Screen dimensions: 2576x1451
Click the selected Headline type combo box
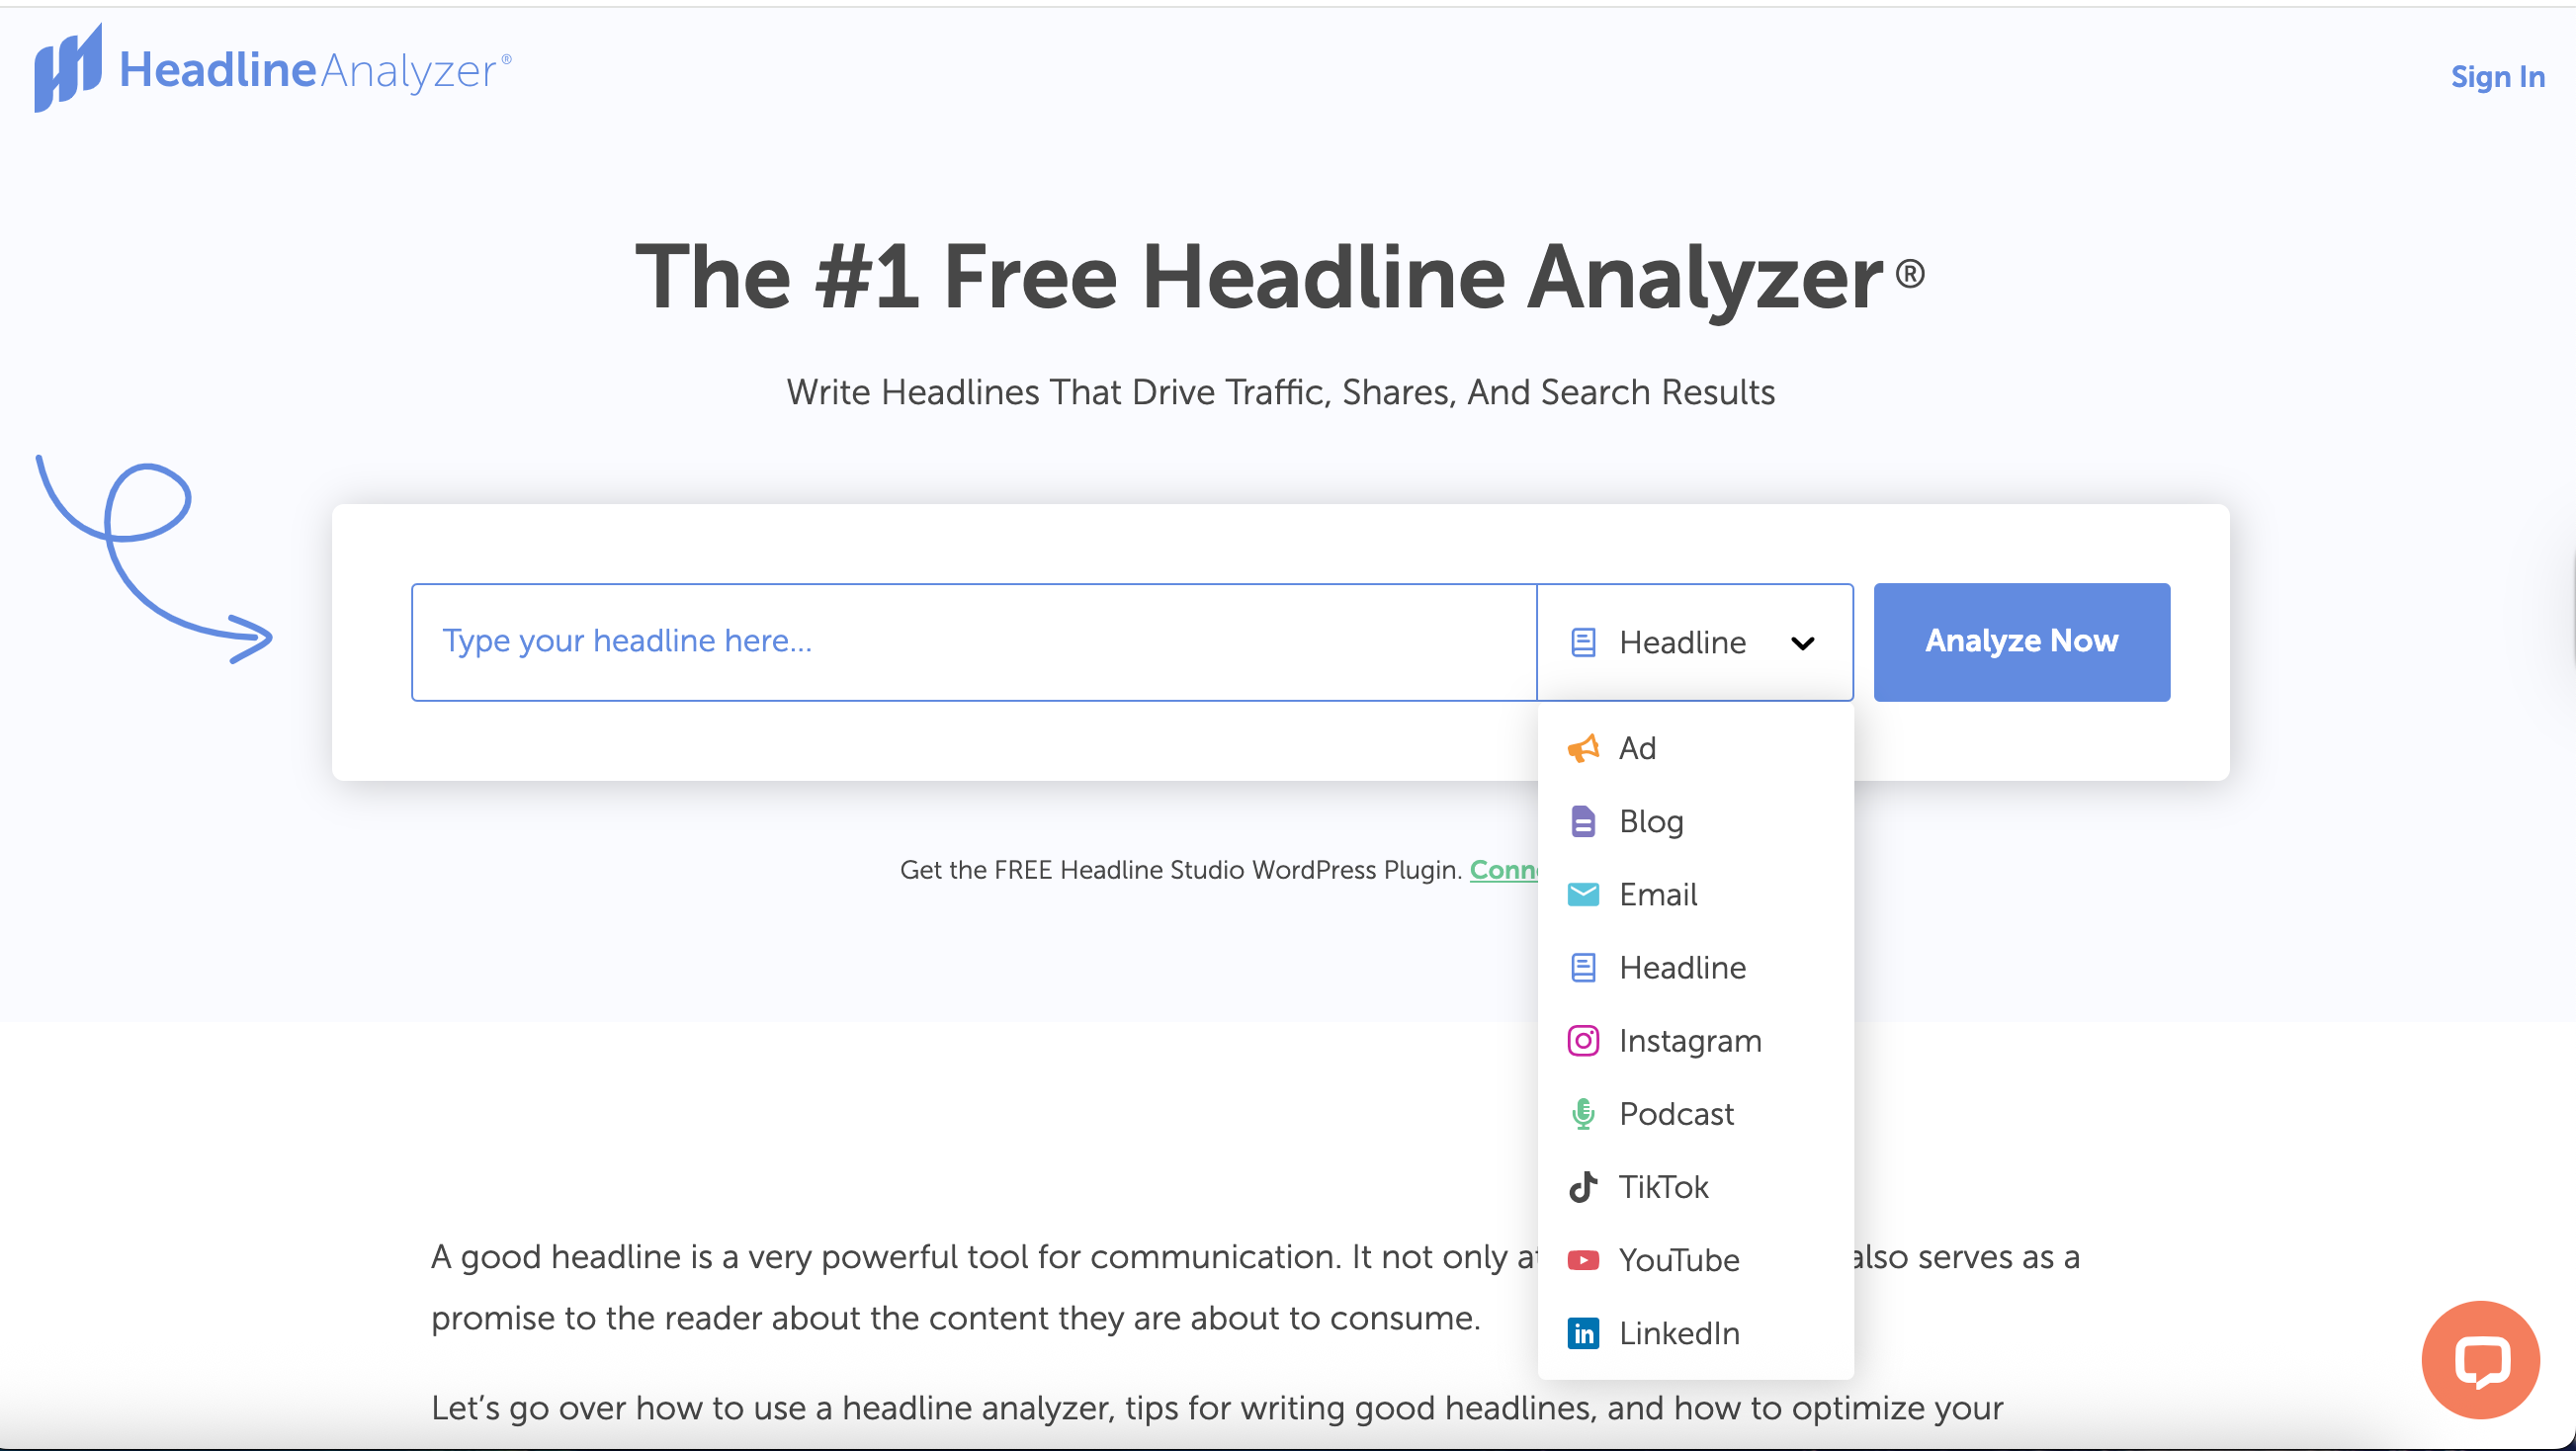(x=1694, y=642)
